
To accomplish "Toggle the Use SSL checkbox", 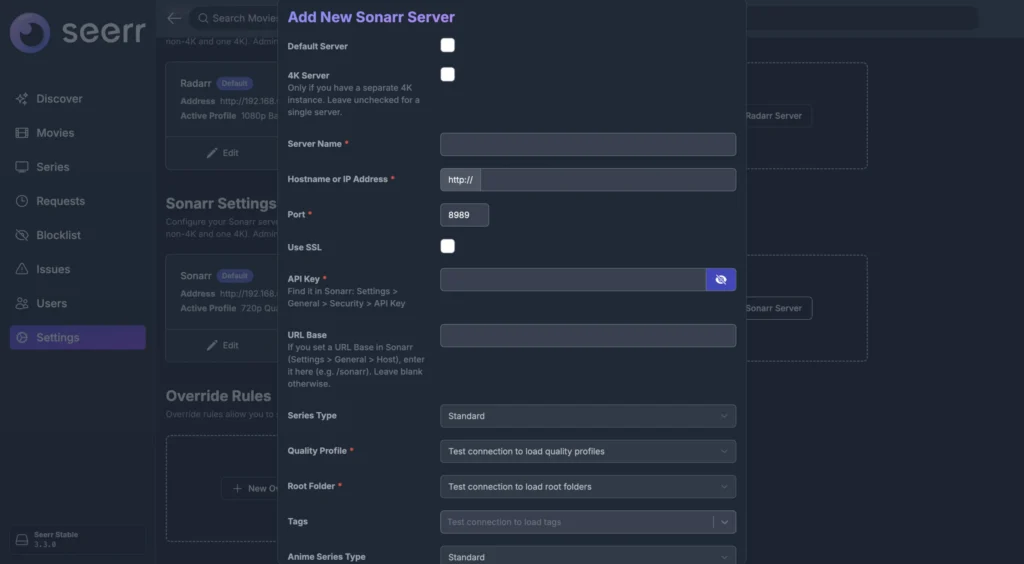I will click(447, 246).
